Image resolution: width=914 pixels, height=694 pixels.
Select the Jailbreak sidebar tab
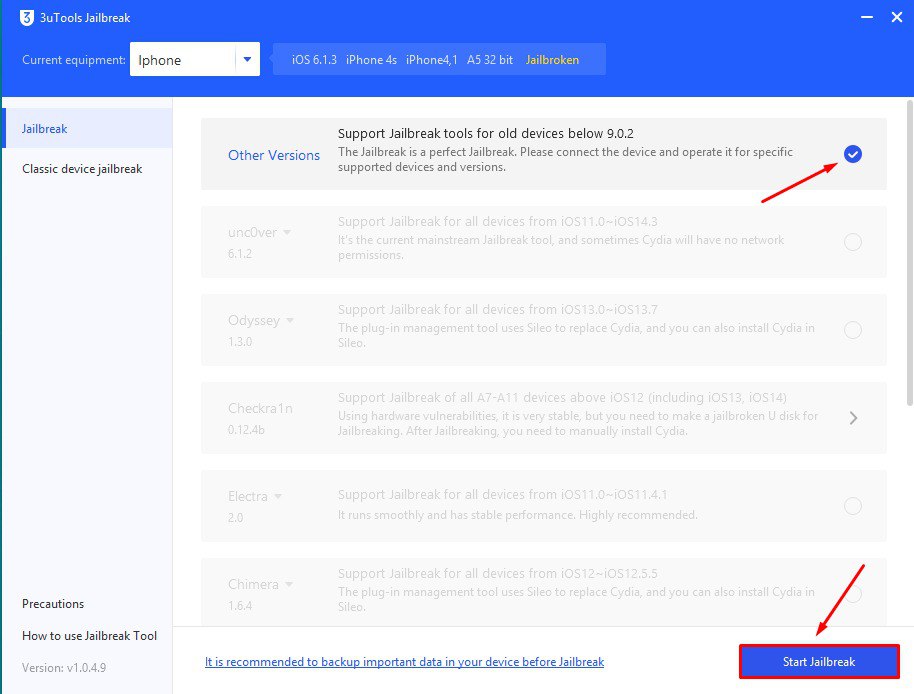[87, 128]
